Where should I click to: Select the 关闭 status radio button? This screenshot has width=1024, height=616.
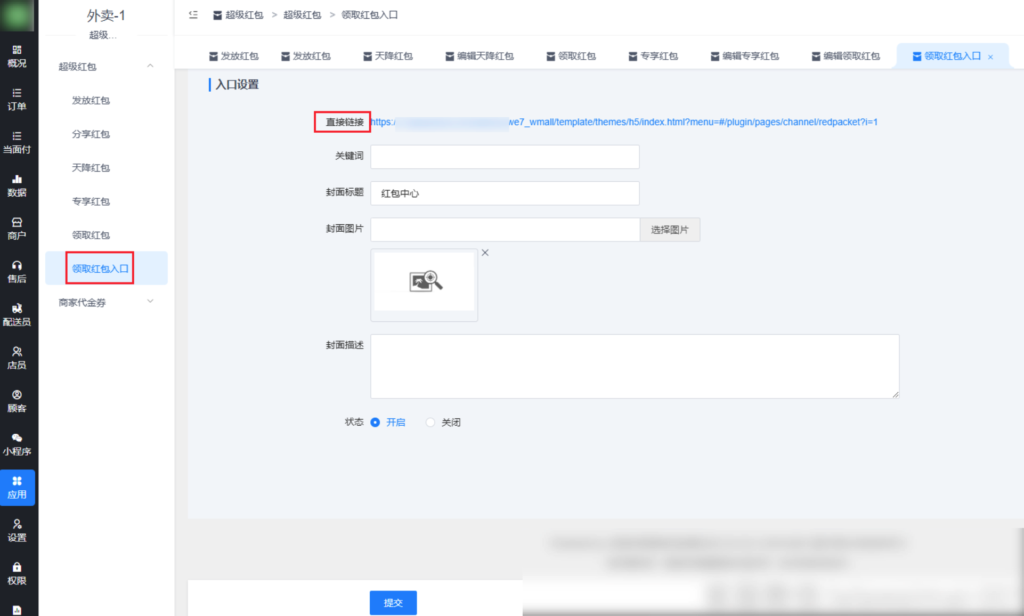click(x=430, y=422)
